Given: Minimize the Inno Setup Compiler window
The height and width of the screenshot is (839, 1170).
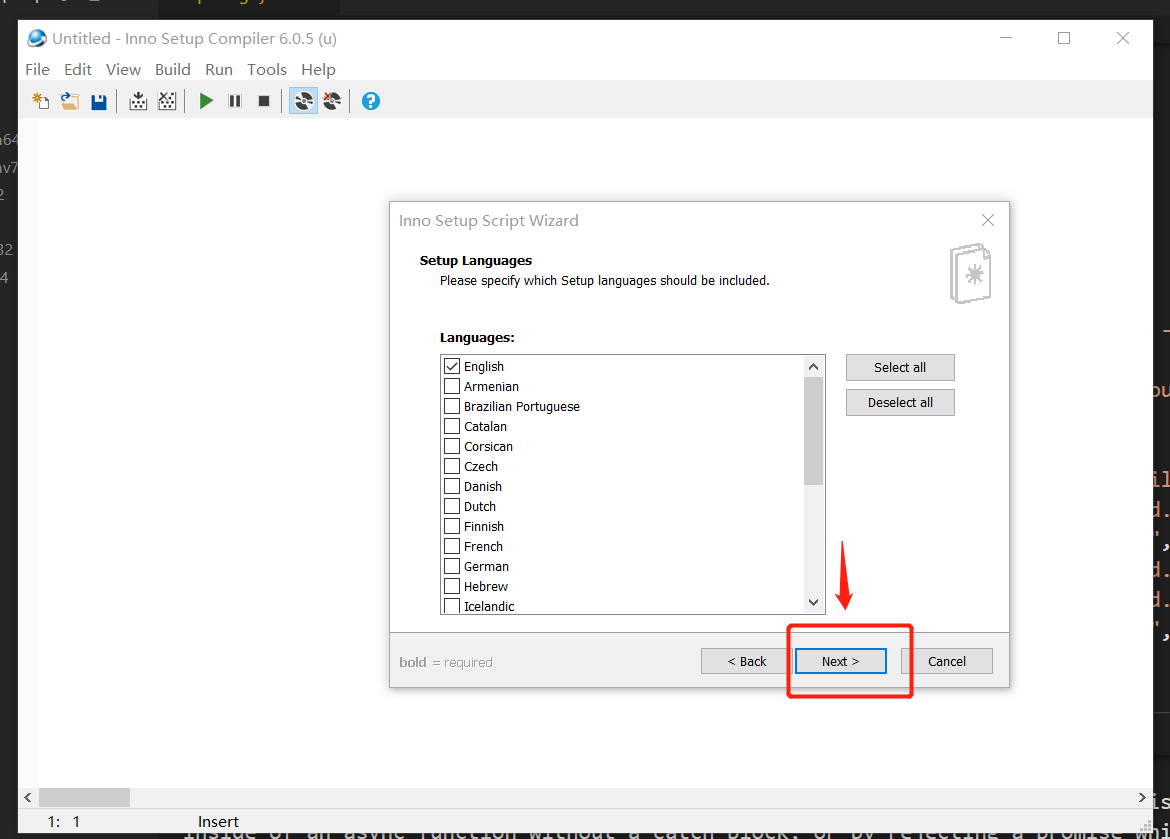Looking at the screenshot, I should pyautogui.click(x=1006, y=38).
